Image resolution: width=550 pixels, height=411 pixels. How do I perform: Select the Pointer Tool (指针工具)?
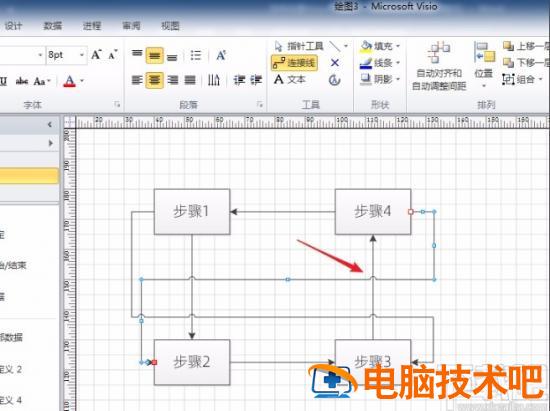click(299, 46)
